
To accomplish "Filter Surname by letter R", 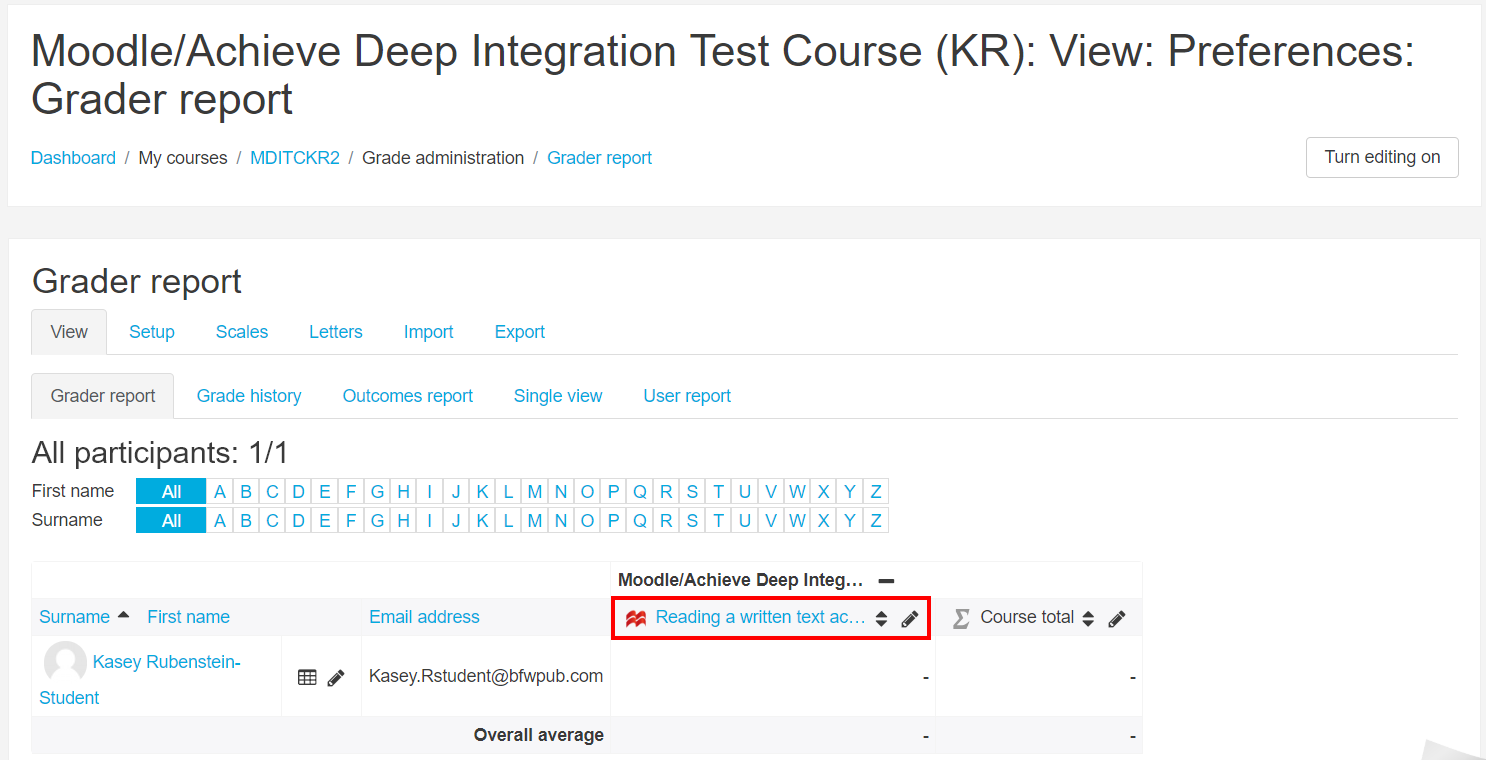I will tap(666, 520).
